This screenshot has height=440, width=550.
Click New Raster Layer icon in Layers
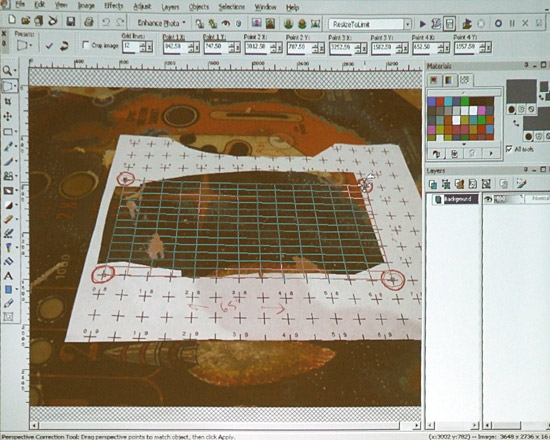point(433,184)
